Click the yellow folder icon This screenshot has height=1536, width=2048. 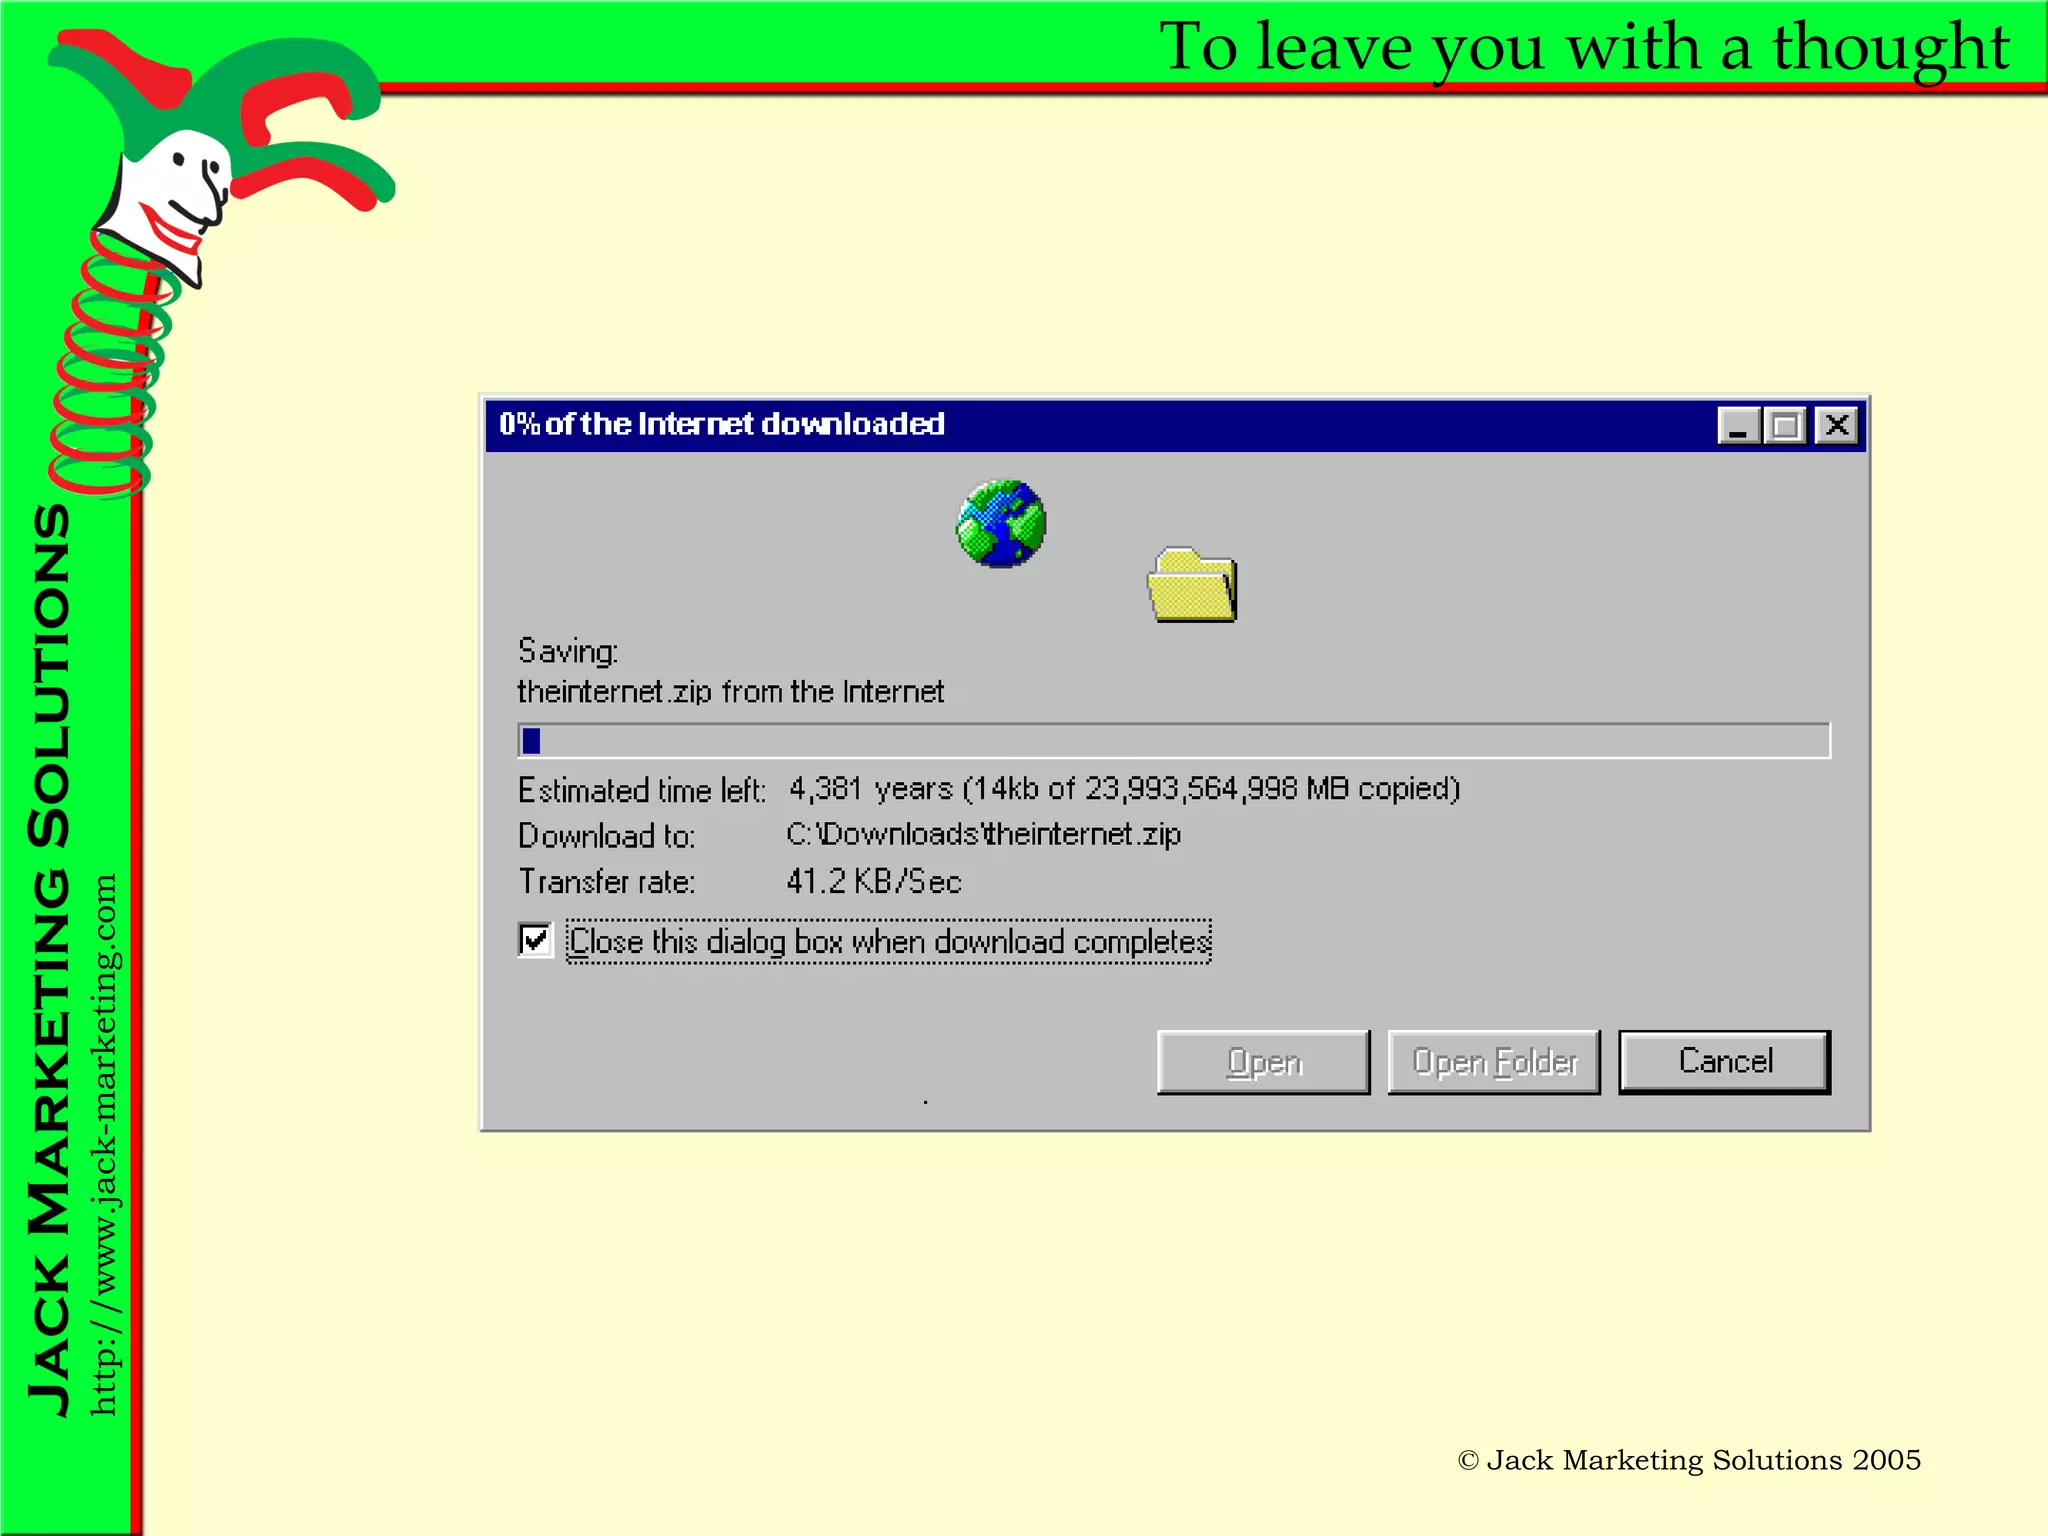(1191, 586)
